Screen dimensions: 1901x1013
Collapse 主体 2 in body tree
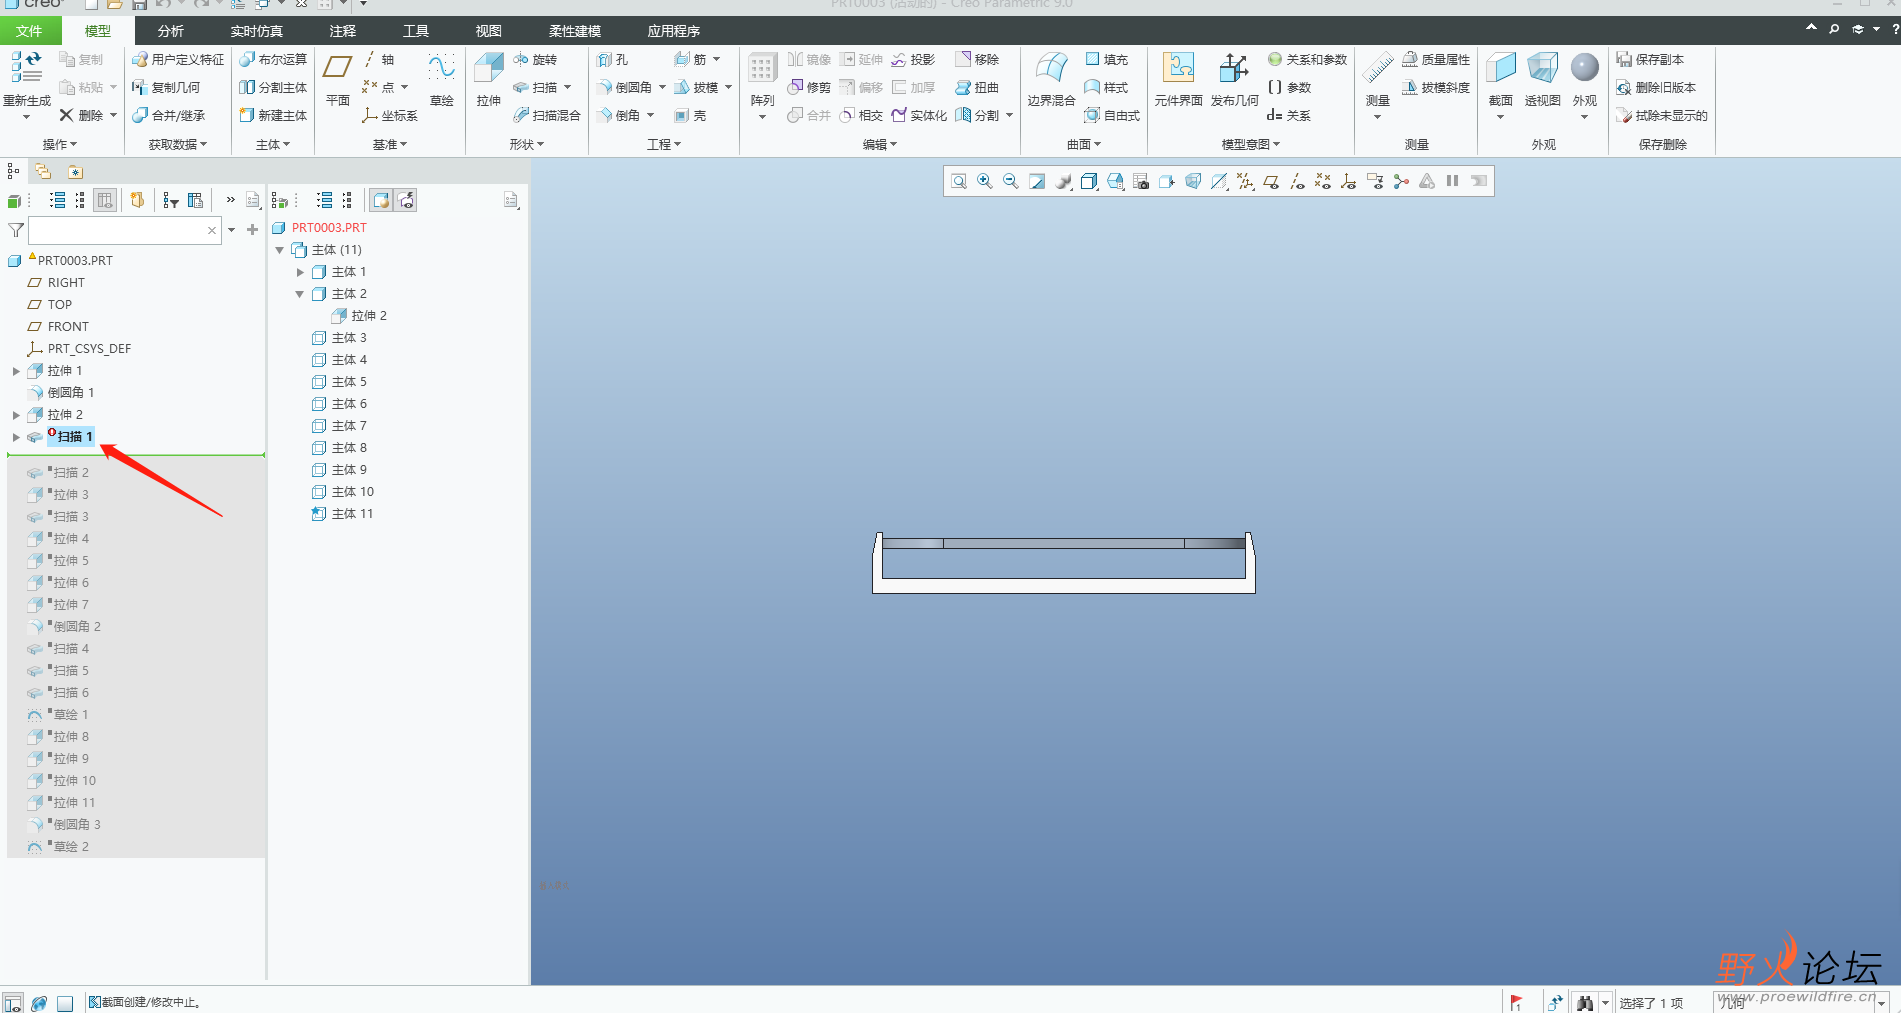pos(300,294)
